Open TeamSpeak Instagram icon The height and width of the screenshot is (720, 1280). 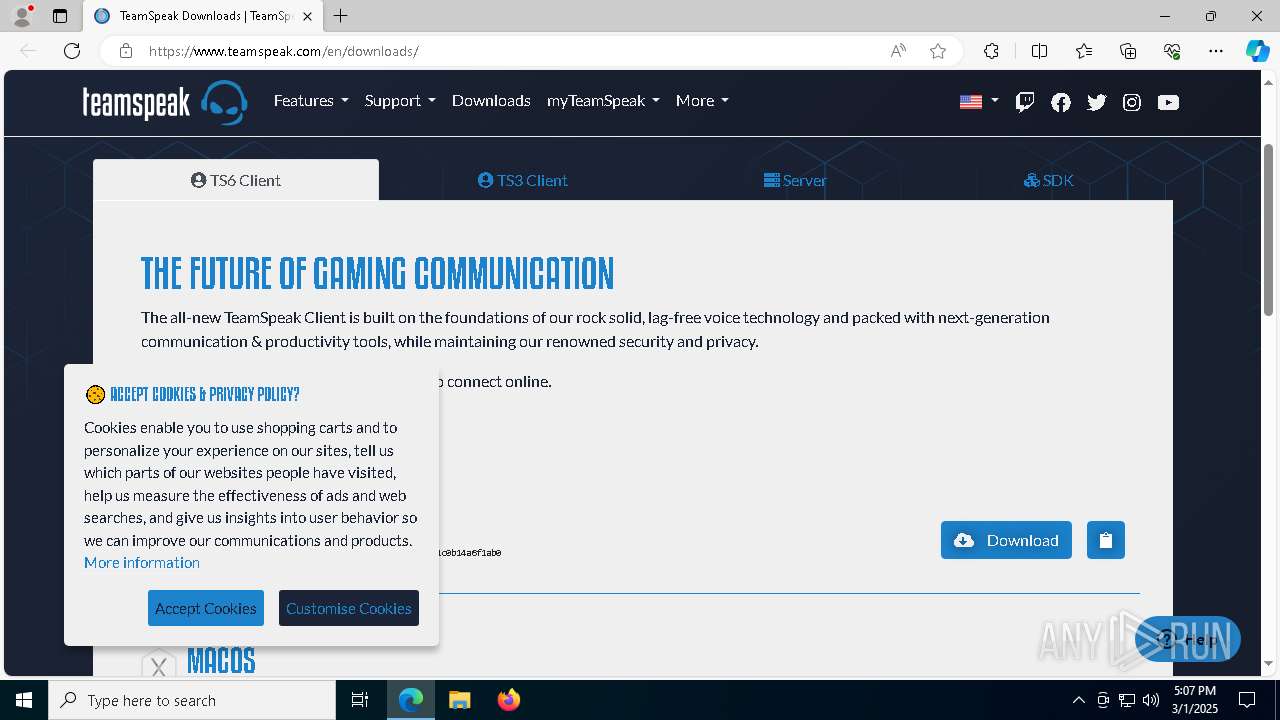click(x=1132, y=102)
